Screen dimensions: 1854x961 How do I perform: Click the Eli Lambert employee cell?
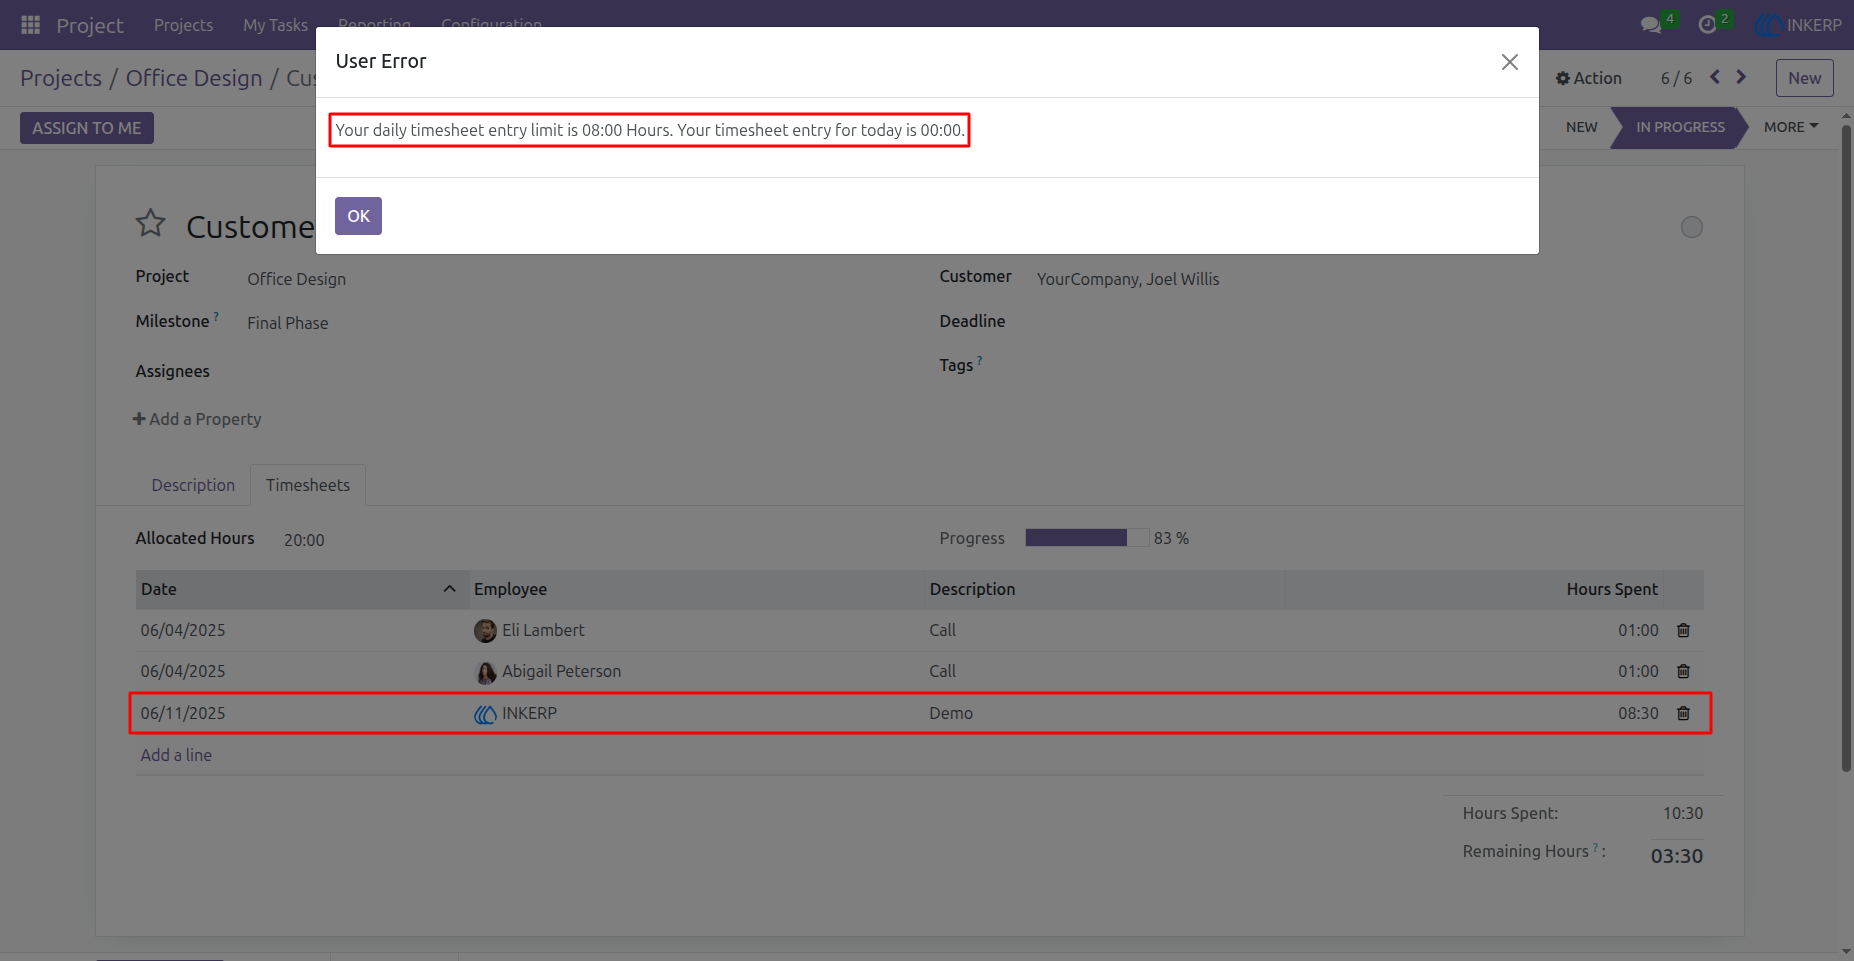coord(697,630)
